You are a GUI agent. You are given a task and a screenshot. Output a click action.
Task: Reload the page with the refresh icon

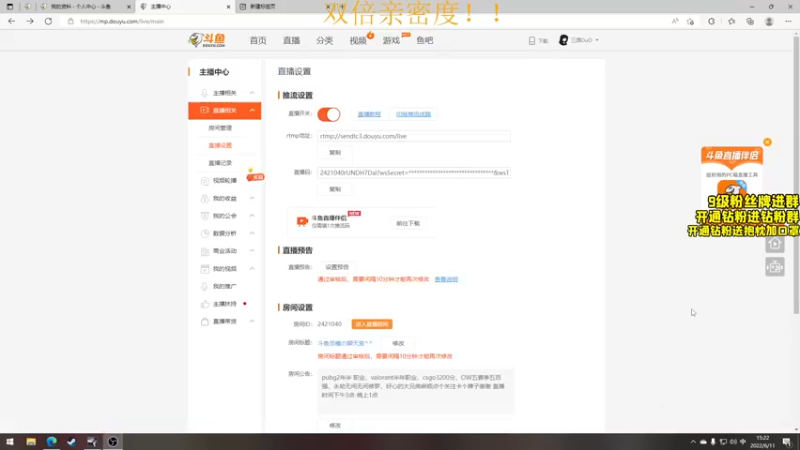(48, 21)
